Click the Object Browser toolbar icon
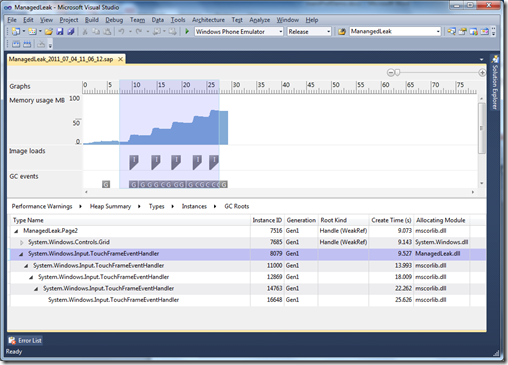 (473, 32)
